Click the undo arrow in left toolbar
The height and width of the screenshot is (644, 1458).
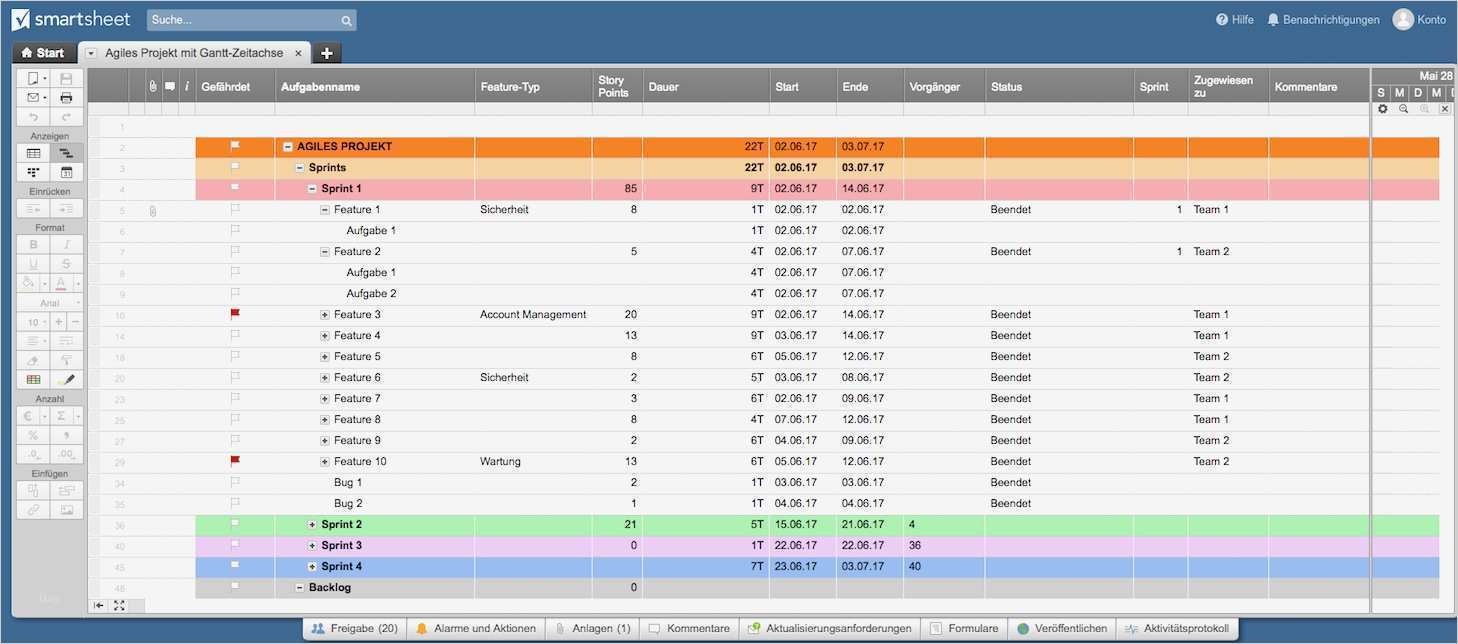tap(33, 117)
